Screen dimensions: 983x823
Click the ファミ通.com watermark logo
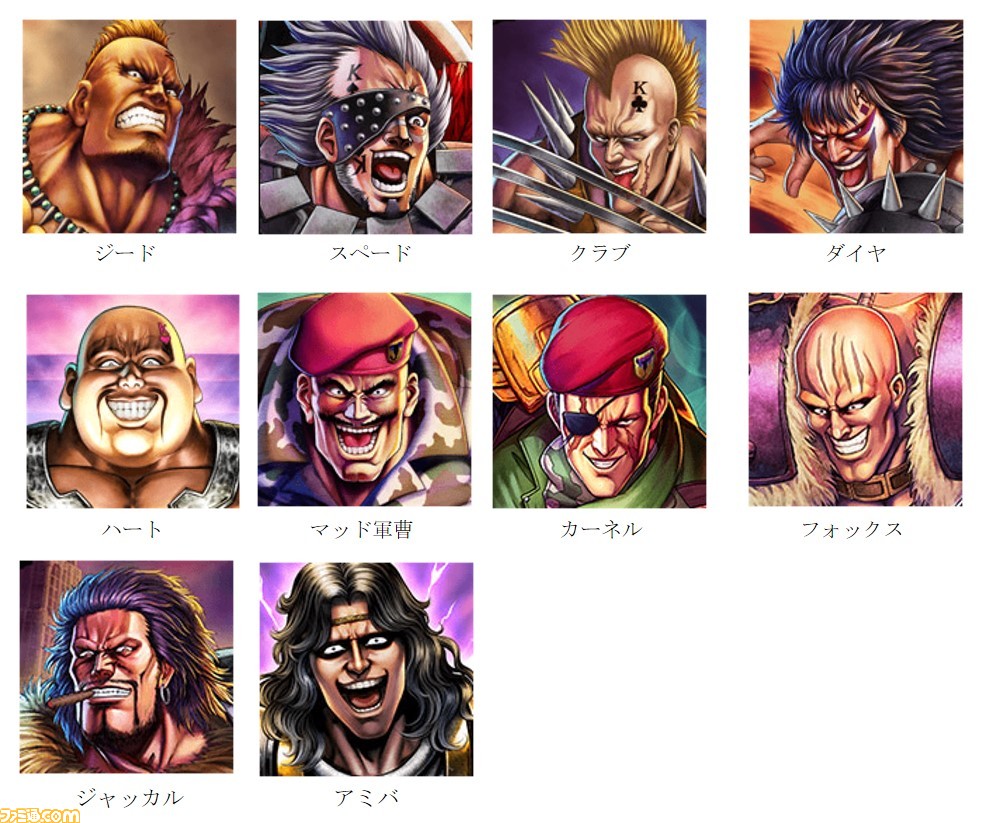(40, 815)
